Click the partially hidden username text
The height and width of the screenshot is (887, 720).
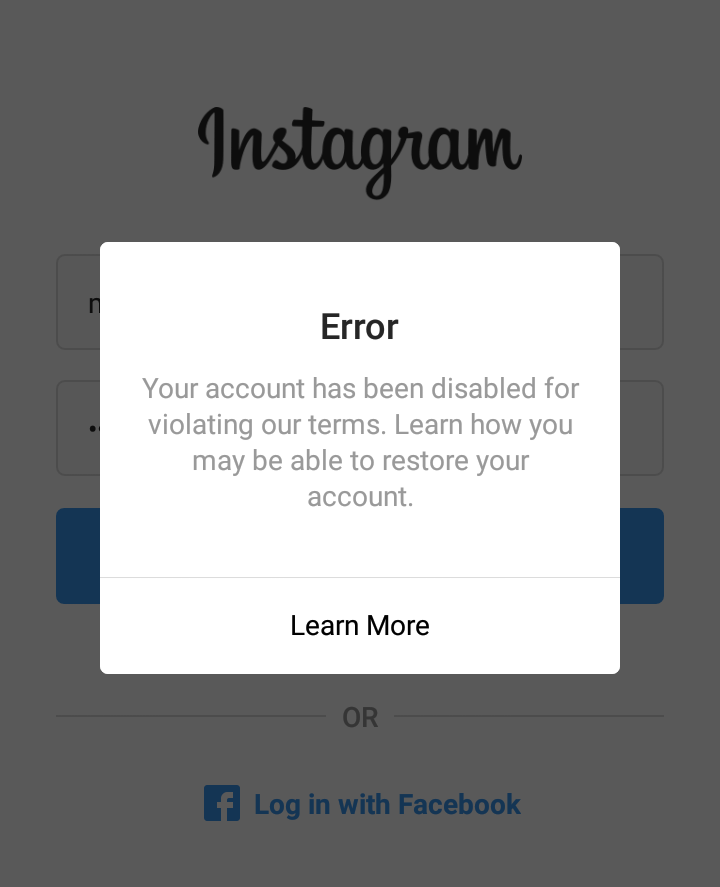[x=94, y=304]
